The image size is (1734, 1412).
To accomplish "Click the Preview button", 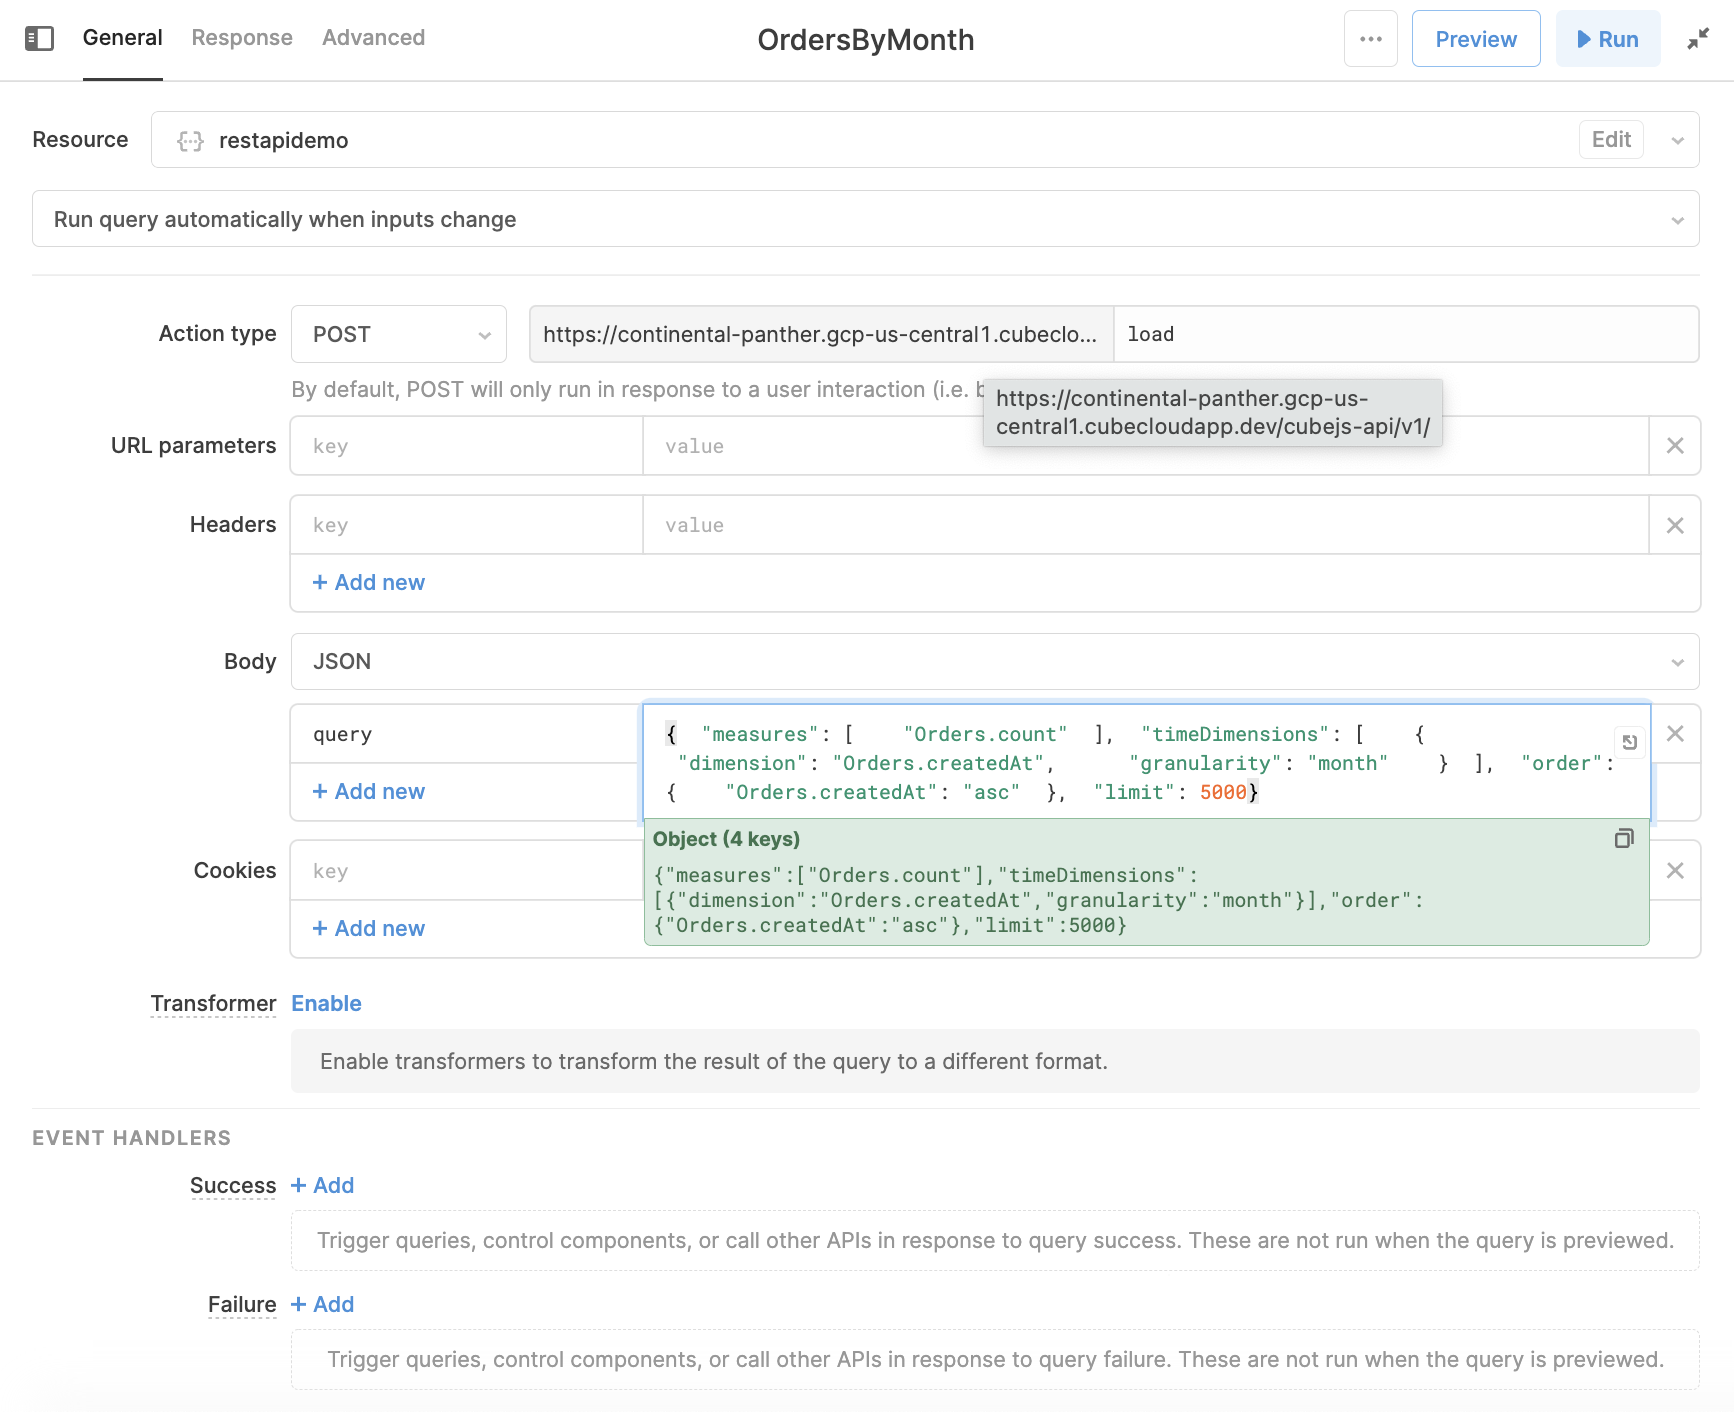I will click(x=1475, y=39).
